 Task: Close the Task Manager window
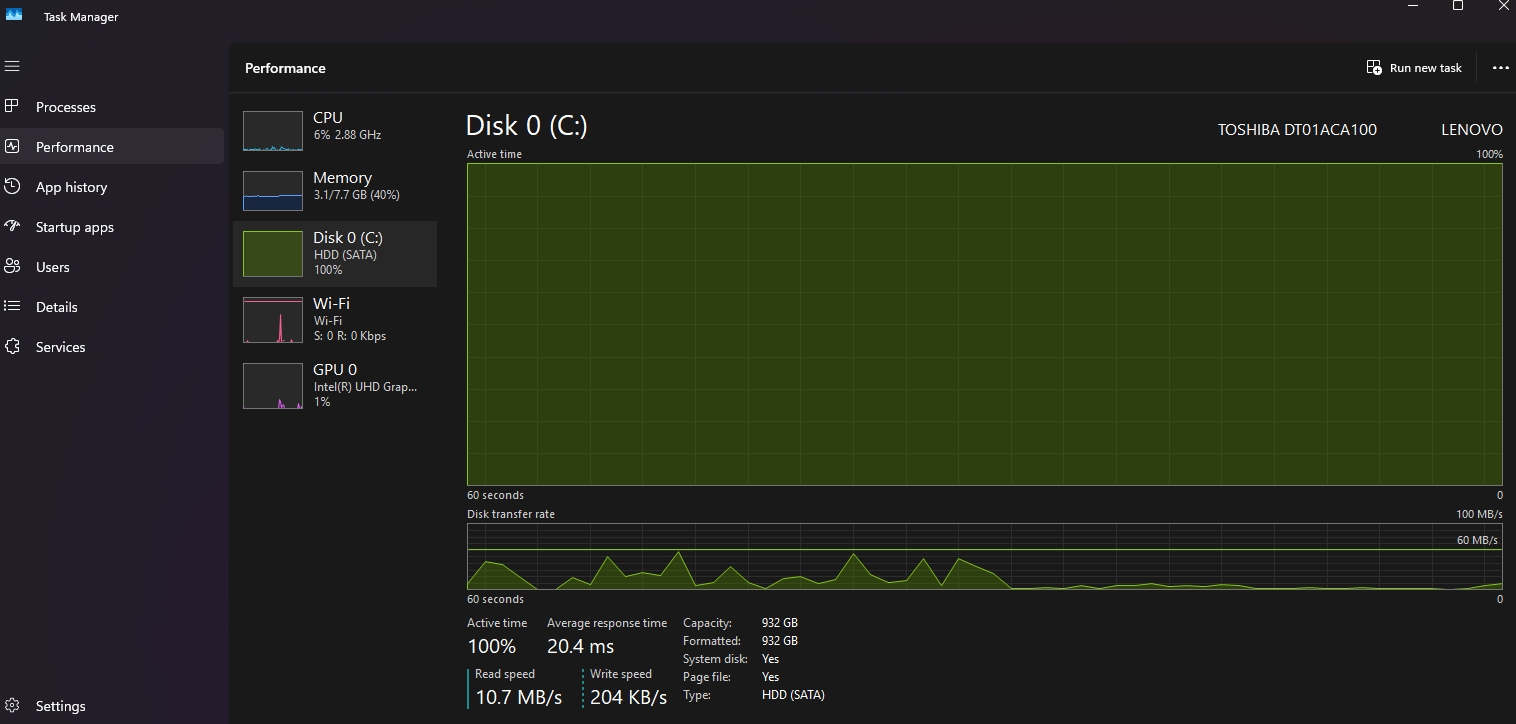point(1502,6)
